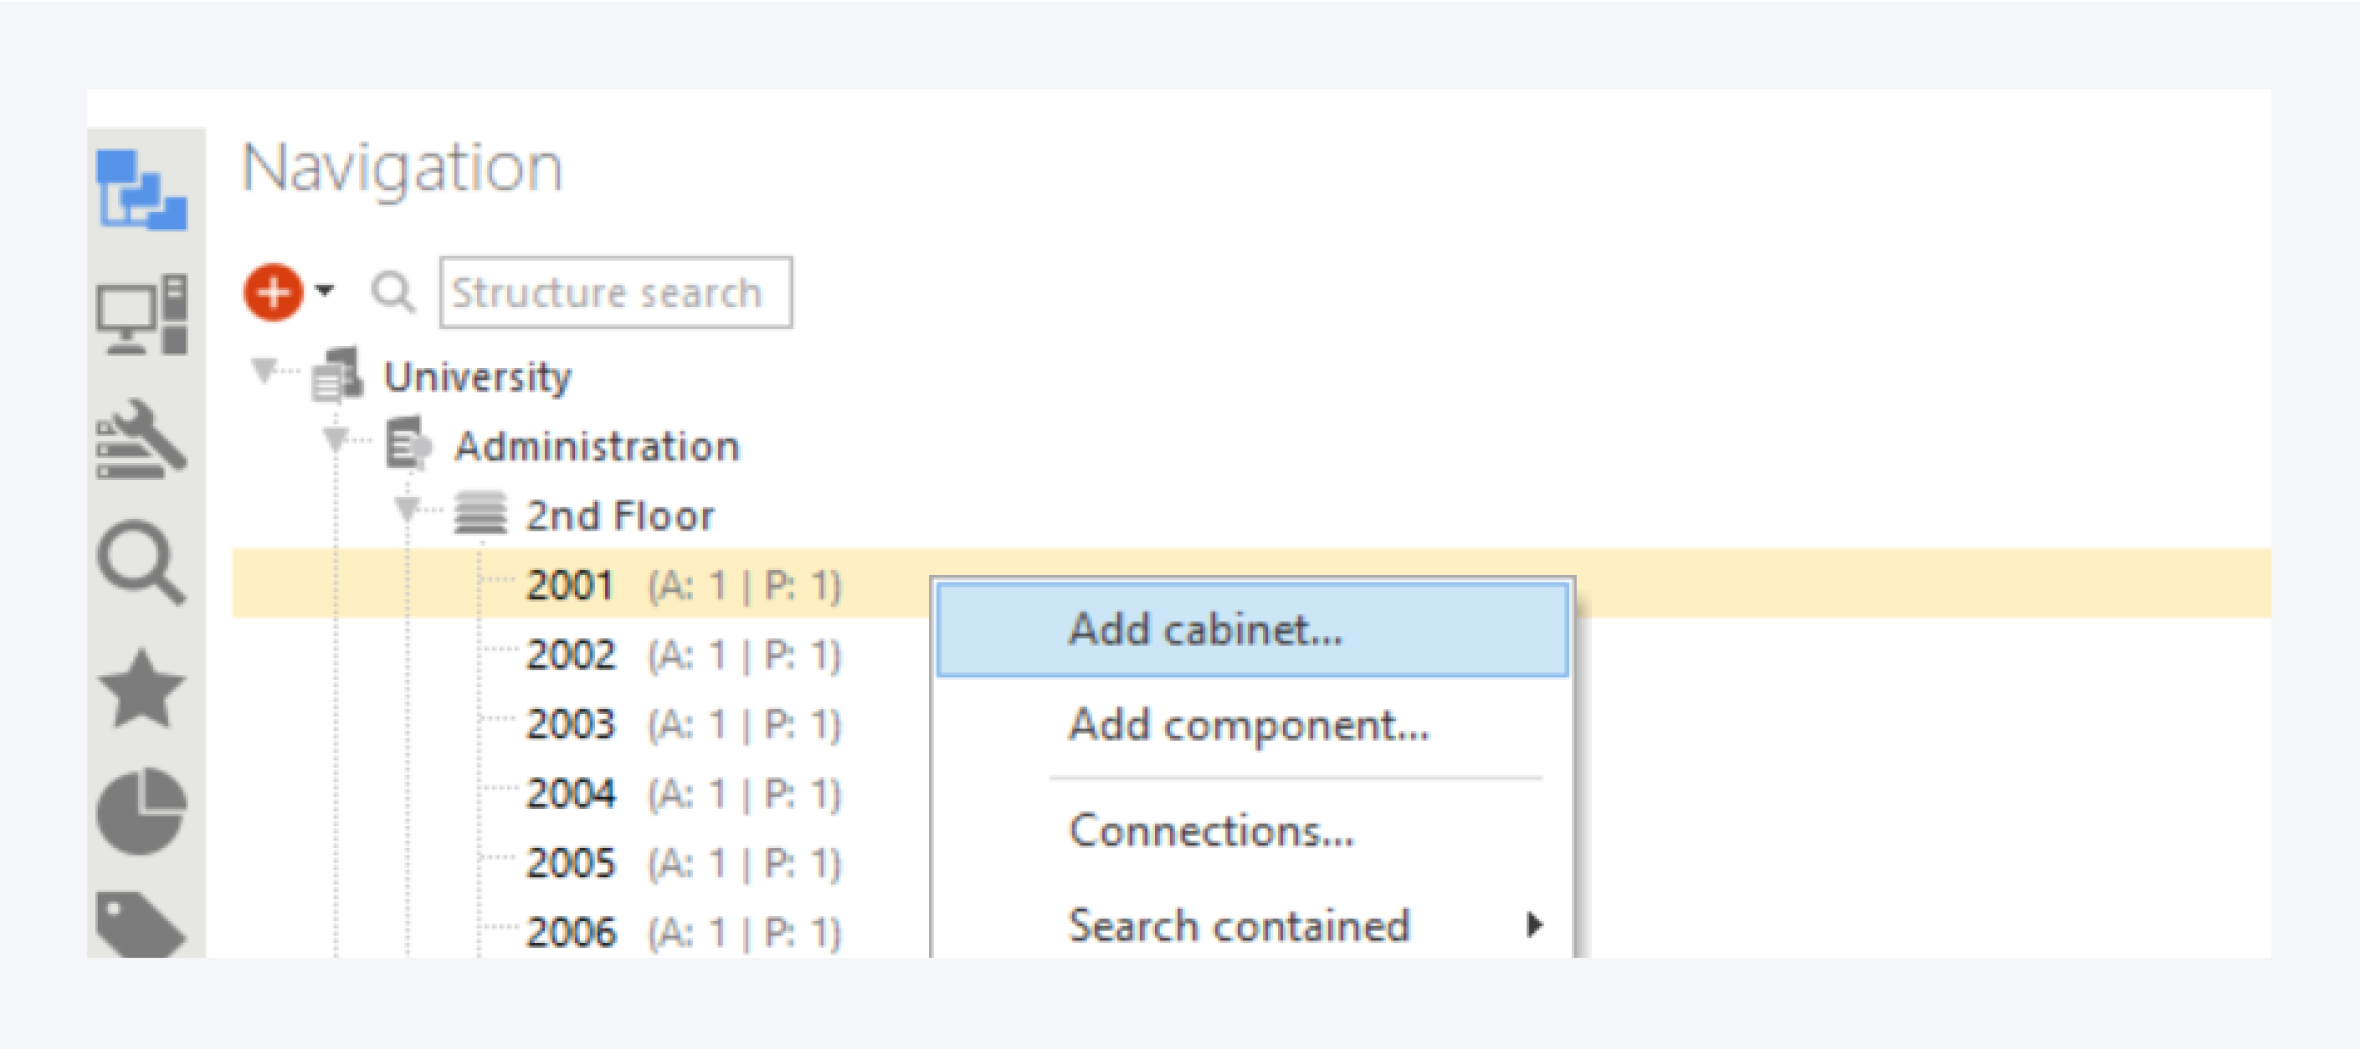Click in the Structure search field

(x=616, y=293)
